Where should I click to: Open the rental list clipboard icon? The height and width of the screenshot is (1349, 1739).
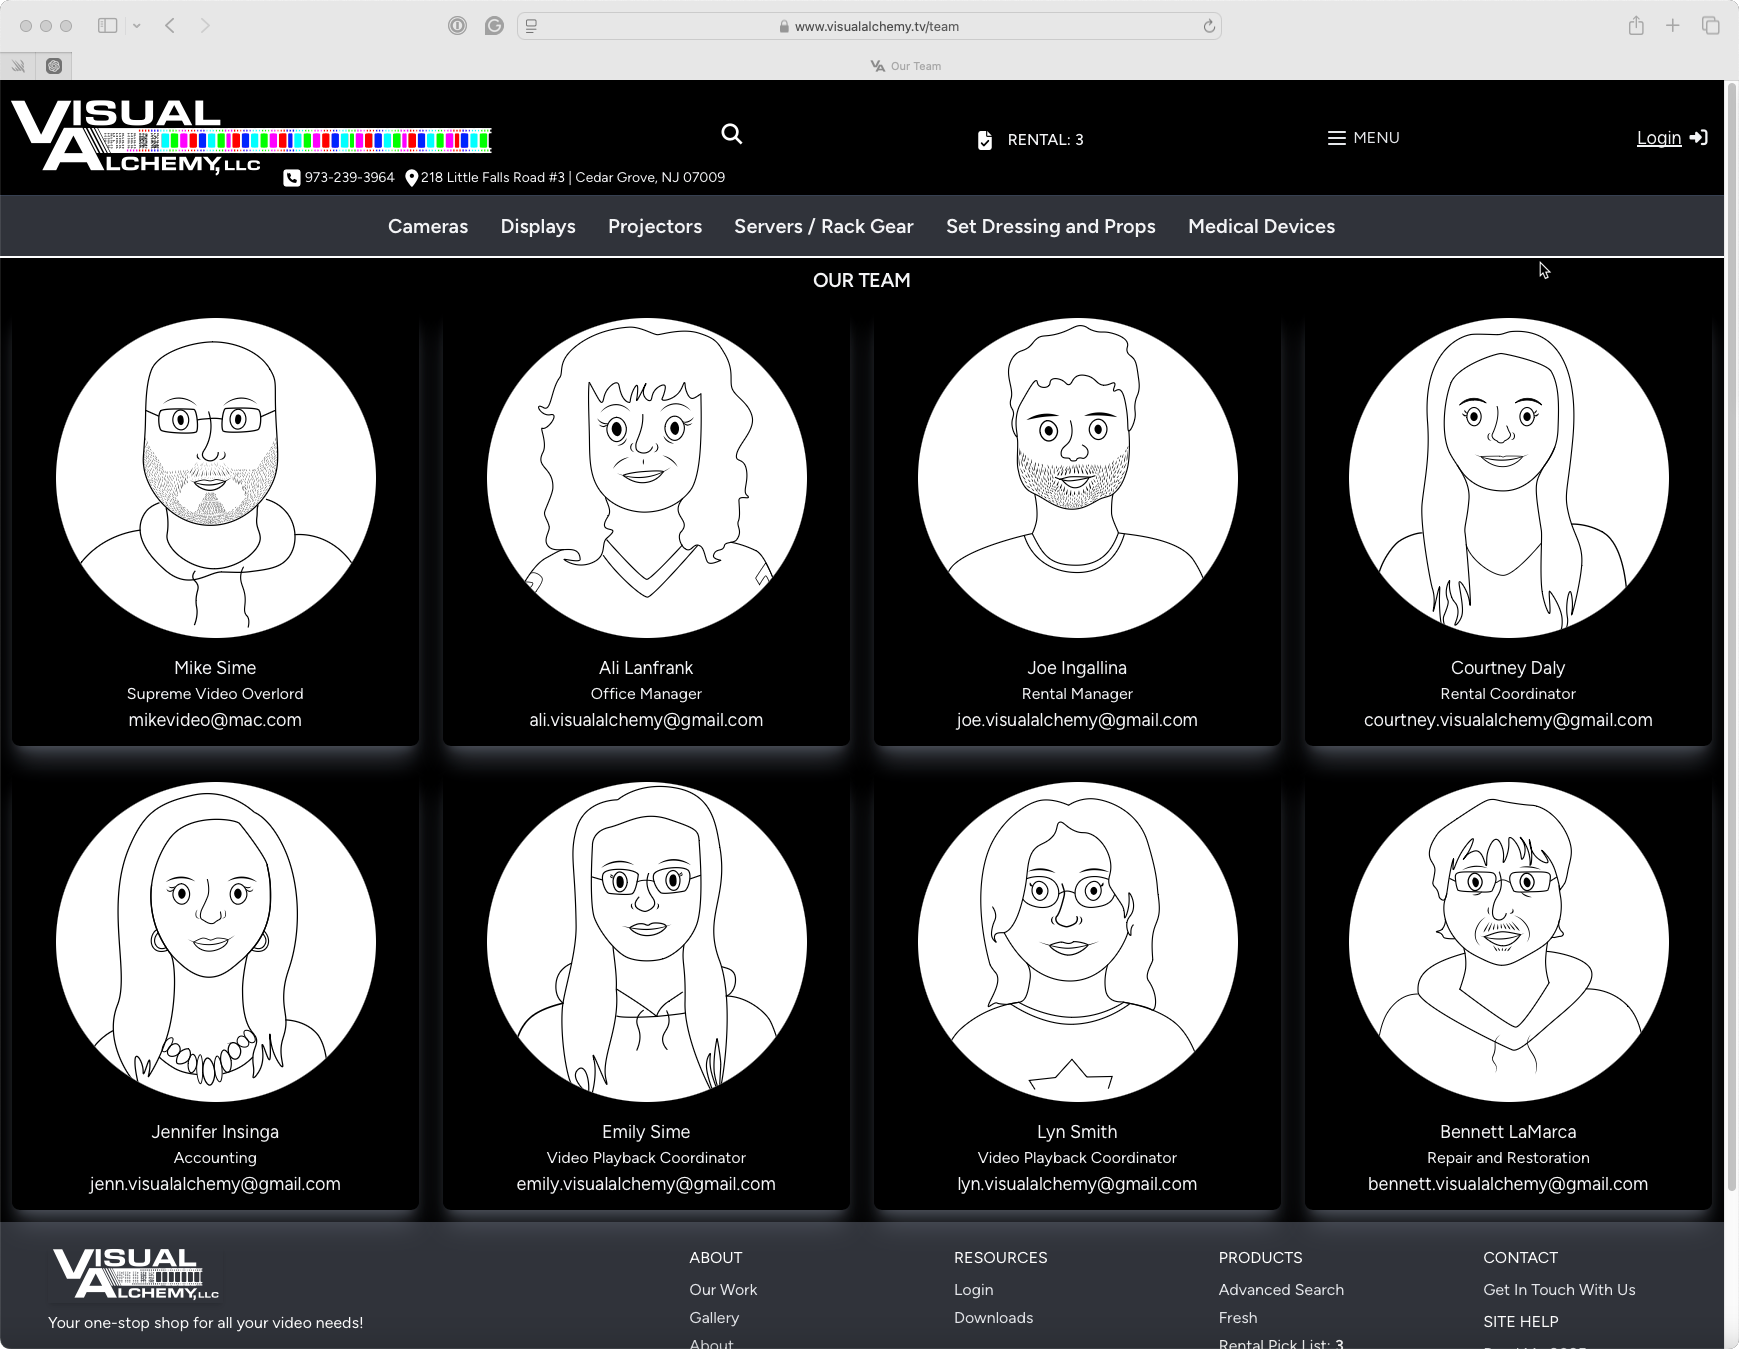coord(985,140)
